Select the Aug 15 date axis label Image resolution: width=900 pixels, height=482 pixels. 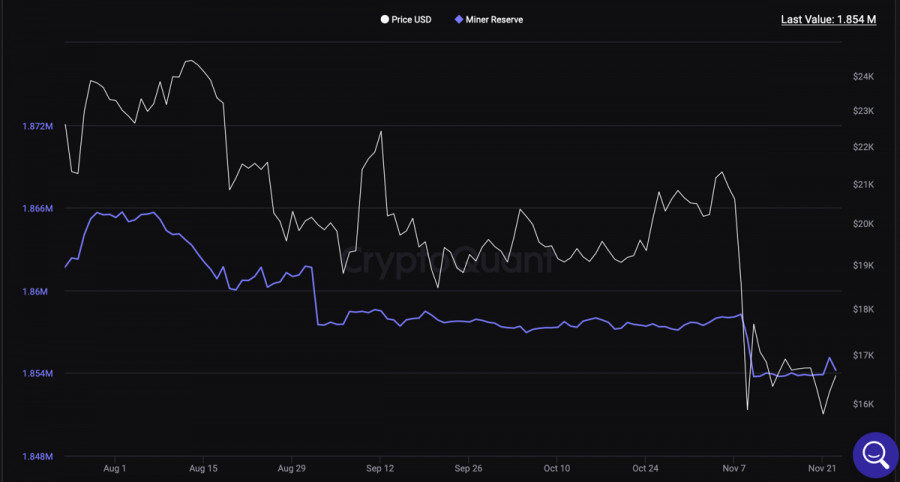click(x=203, y=468)
